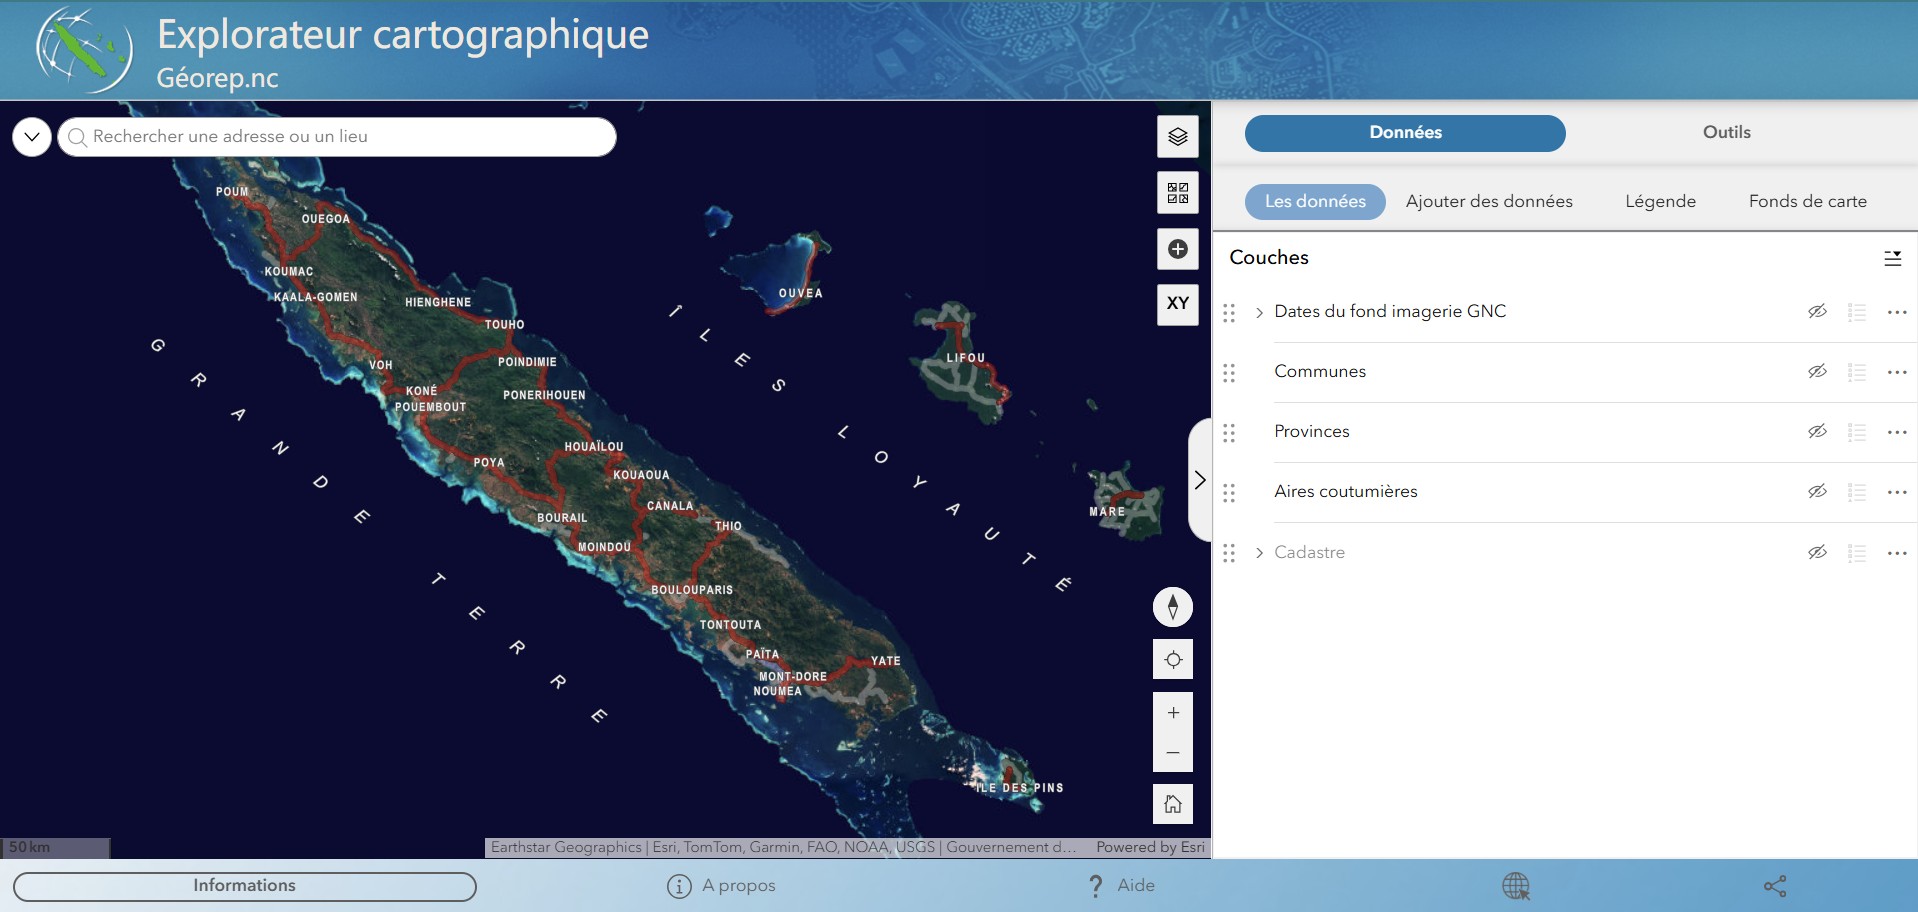This screenshot has width=1918, height=912.
Task: Click the globe icon in bottom bar
Action: pyautogui.click(x=1516, y=886)
